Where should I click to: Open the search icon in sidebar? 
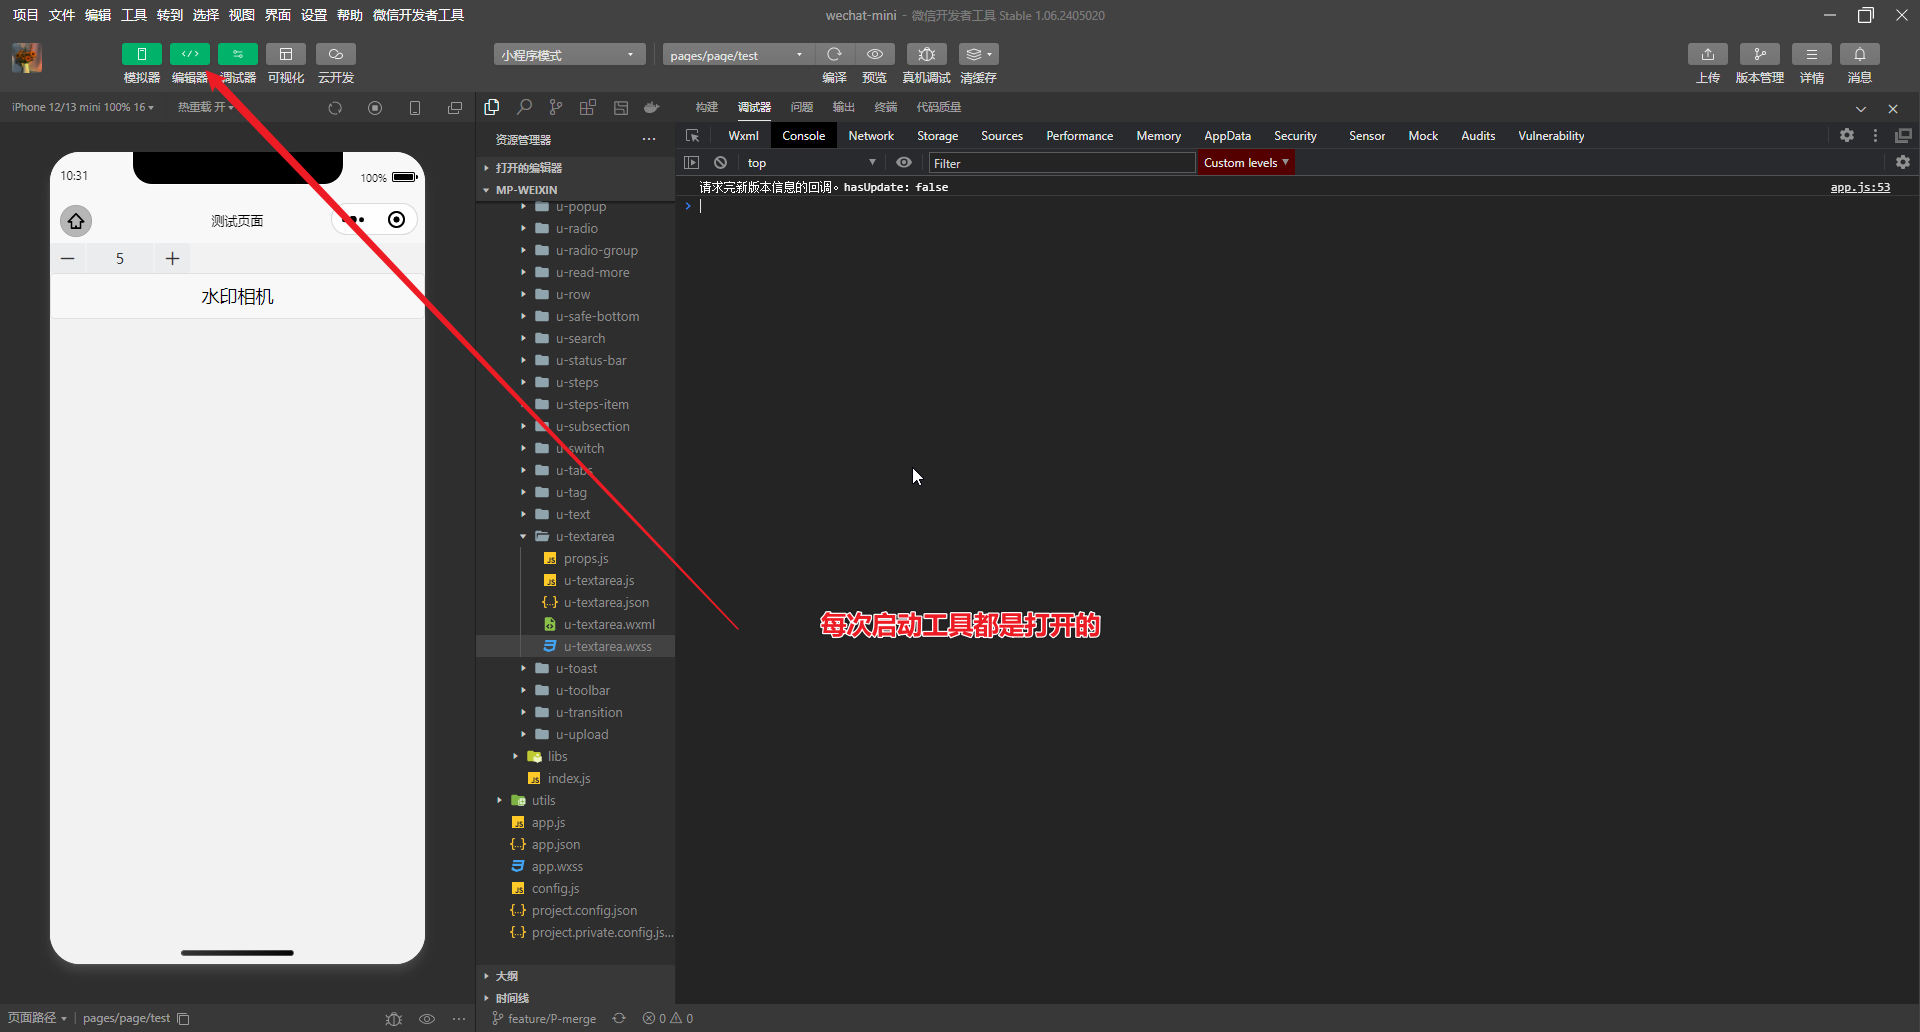point(524,107)
